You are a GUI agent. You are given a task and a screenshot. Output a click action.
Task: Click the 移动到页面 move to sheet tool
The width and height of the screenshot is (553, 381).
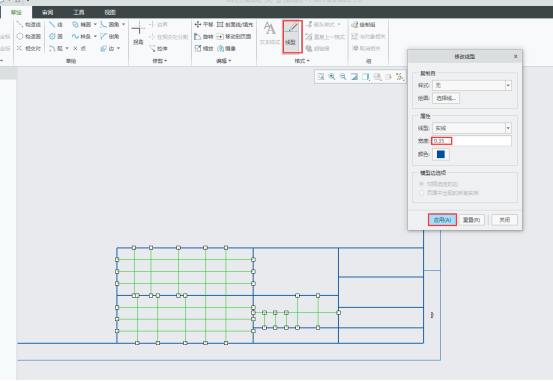point(234,36)
